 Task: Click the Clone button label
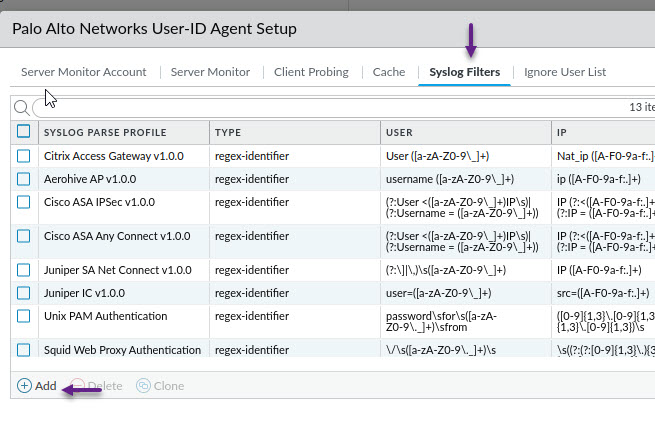pos(169,386)
